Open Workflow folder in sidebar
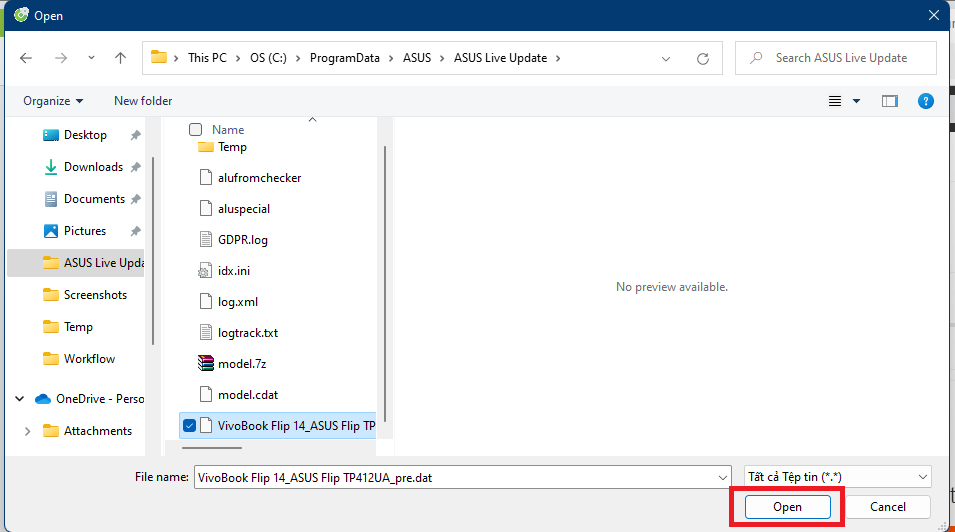This screenshot has width=955, height=532. [89, 359]
